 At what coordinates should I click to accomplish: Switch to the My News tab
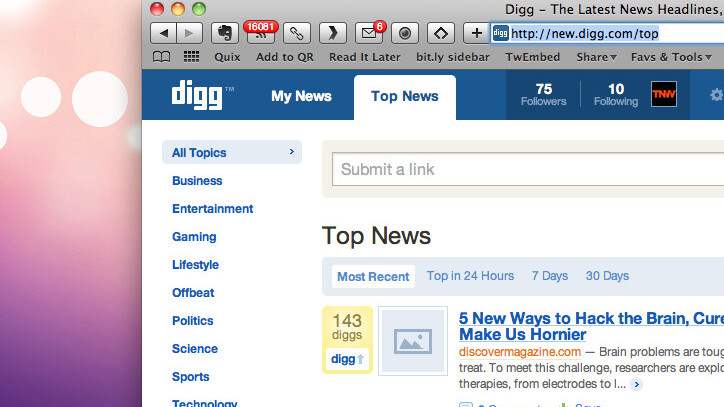click(x=301, y=96)
